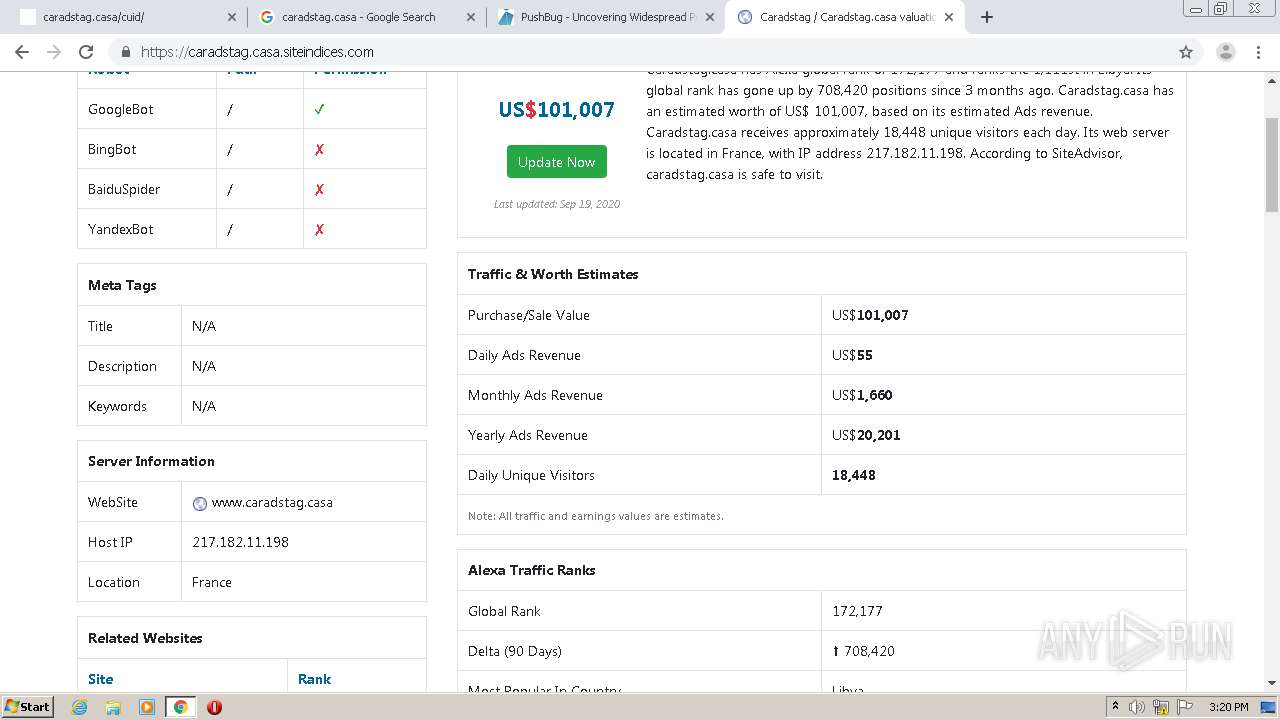Select the Monthly Ads Revenue value US$1,660

[862, 395]
